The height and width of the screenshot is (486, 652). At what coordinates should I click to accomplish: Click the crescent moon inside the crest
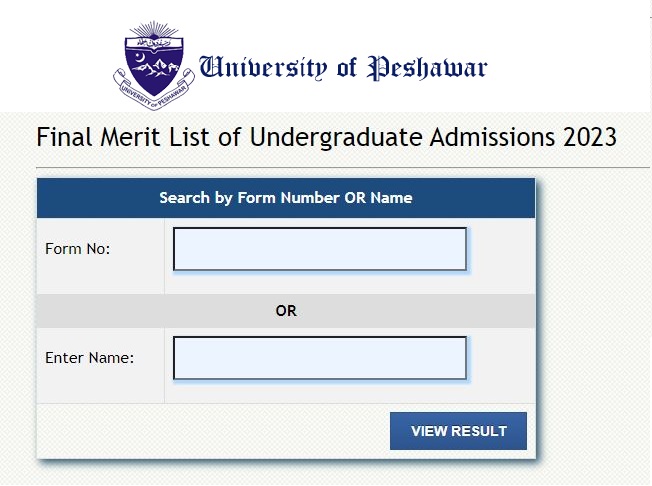pos(140,56)
